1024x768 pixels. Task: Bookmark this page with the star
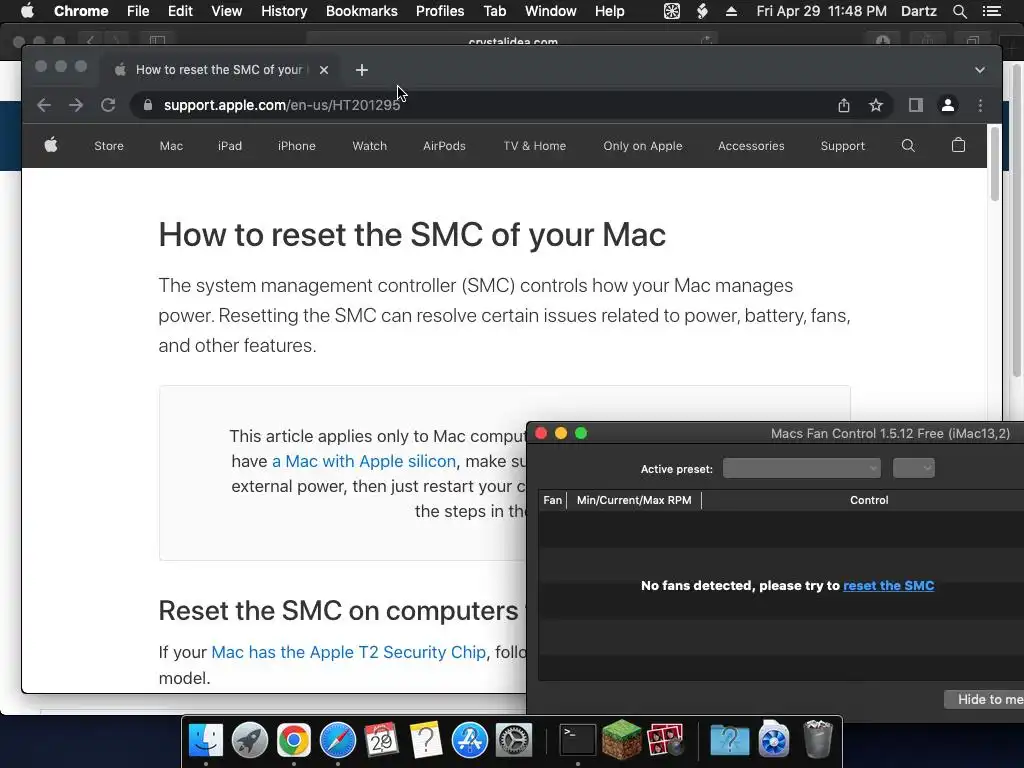tap(876, 105)
